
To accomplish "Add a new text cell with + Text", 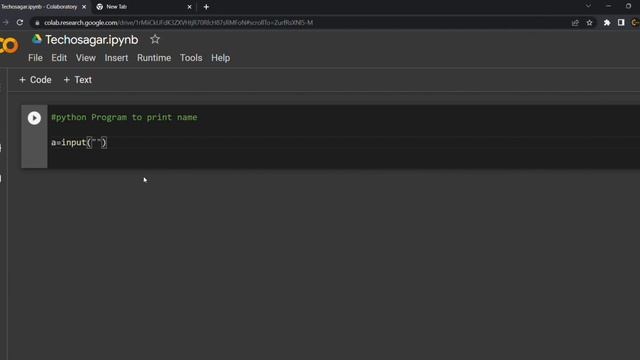I will coord(78,80).
